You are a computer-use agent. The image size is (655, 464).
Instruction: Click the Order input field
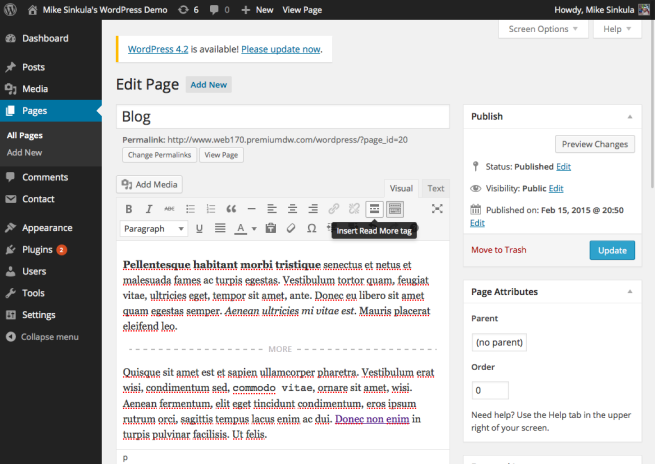(490, 390)
